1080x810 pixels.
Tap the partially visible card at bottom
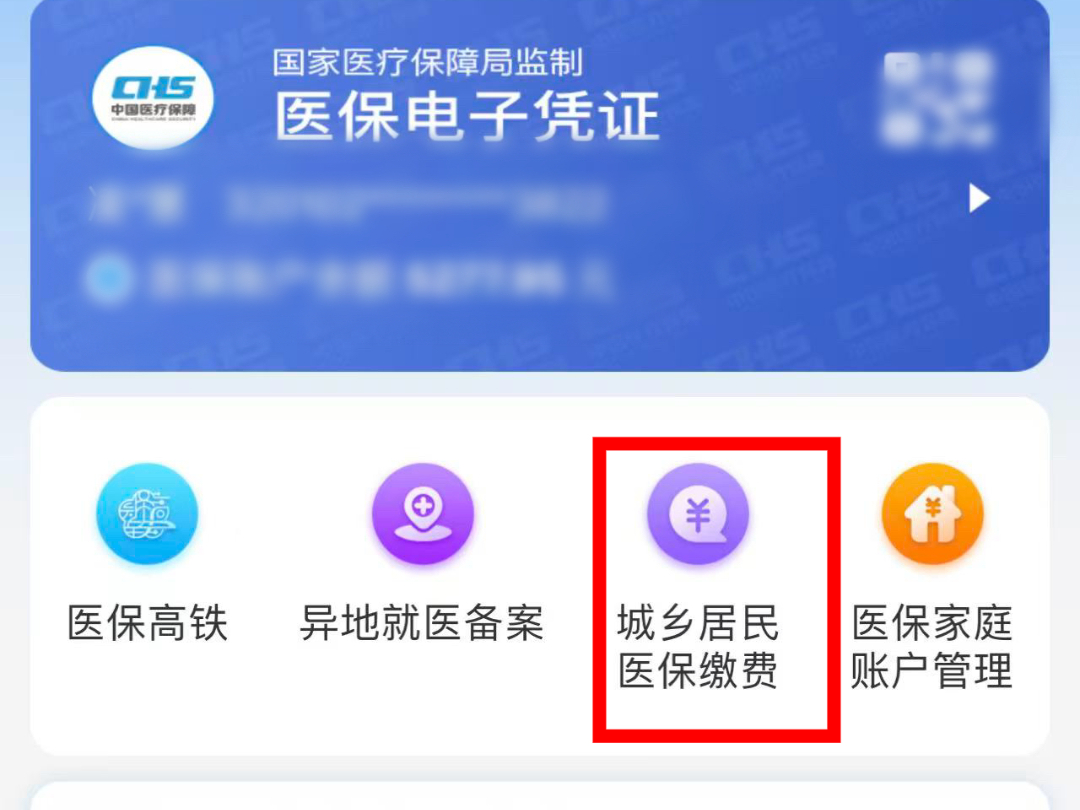point(540,796)
